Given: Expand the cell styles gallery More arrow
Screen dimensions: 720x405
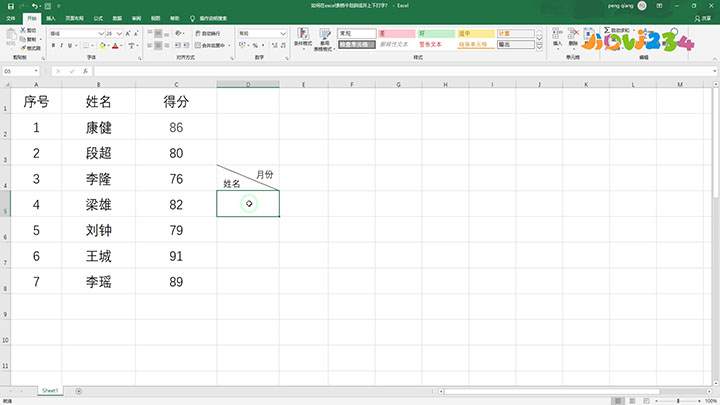Looking at the screenshot, I should pyautogui.click(x=540, y=46).
